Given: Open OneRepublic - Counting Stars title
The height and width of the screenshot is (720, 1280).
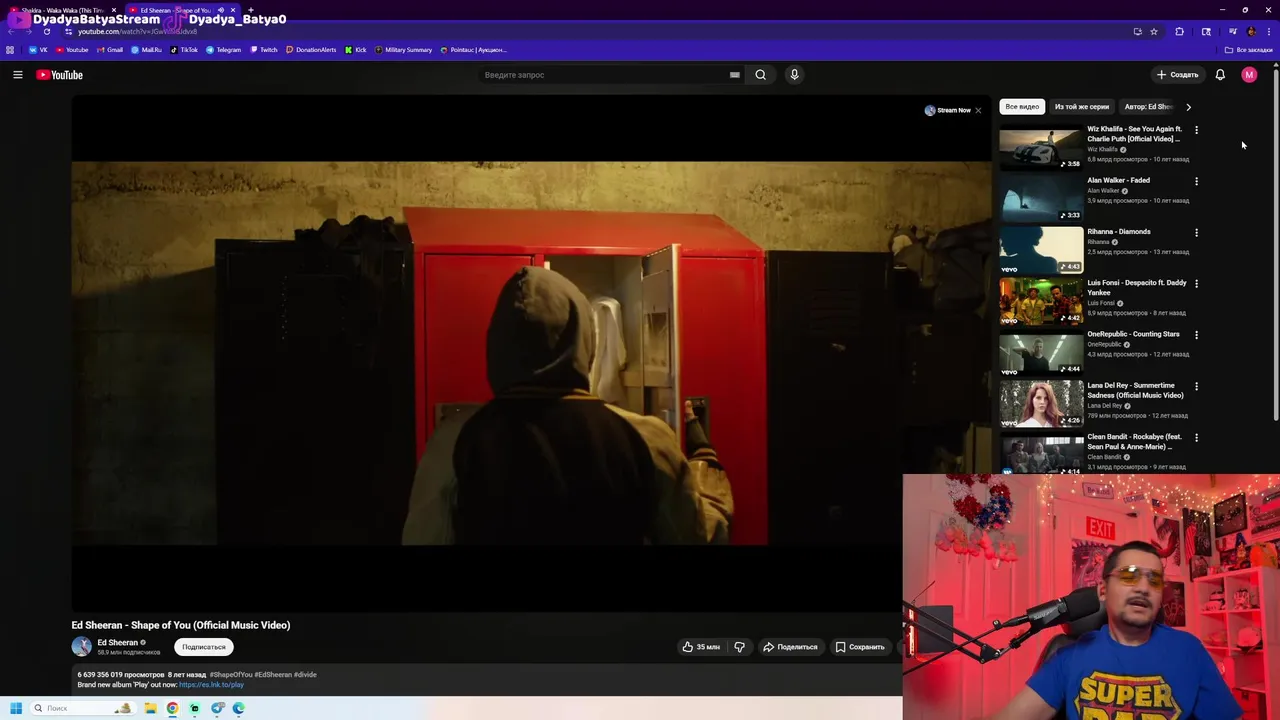Looking at the screenshot, I should [x=1133, y=334].
